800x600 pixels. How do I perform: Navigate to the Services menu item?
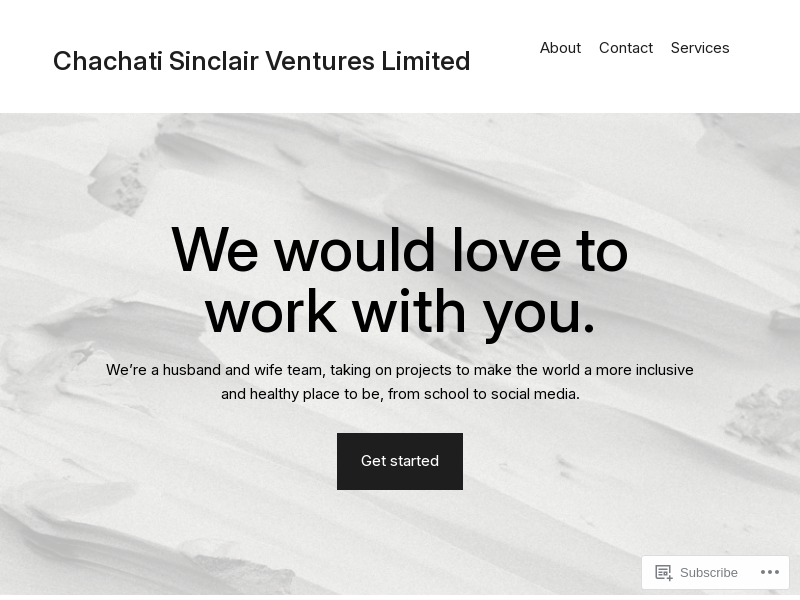pyautogui.click(x=700, y=48)
